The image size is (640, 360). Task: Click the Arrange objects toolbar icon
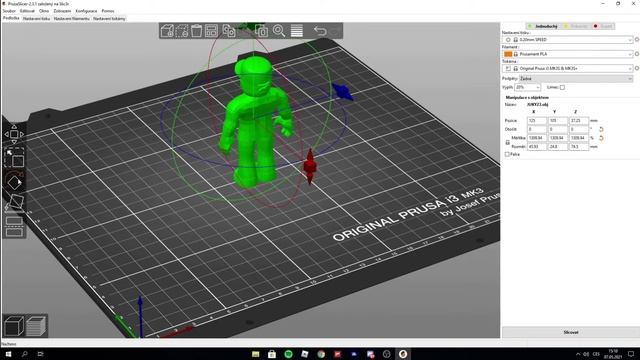(x=211, y=31)
